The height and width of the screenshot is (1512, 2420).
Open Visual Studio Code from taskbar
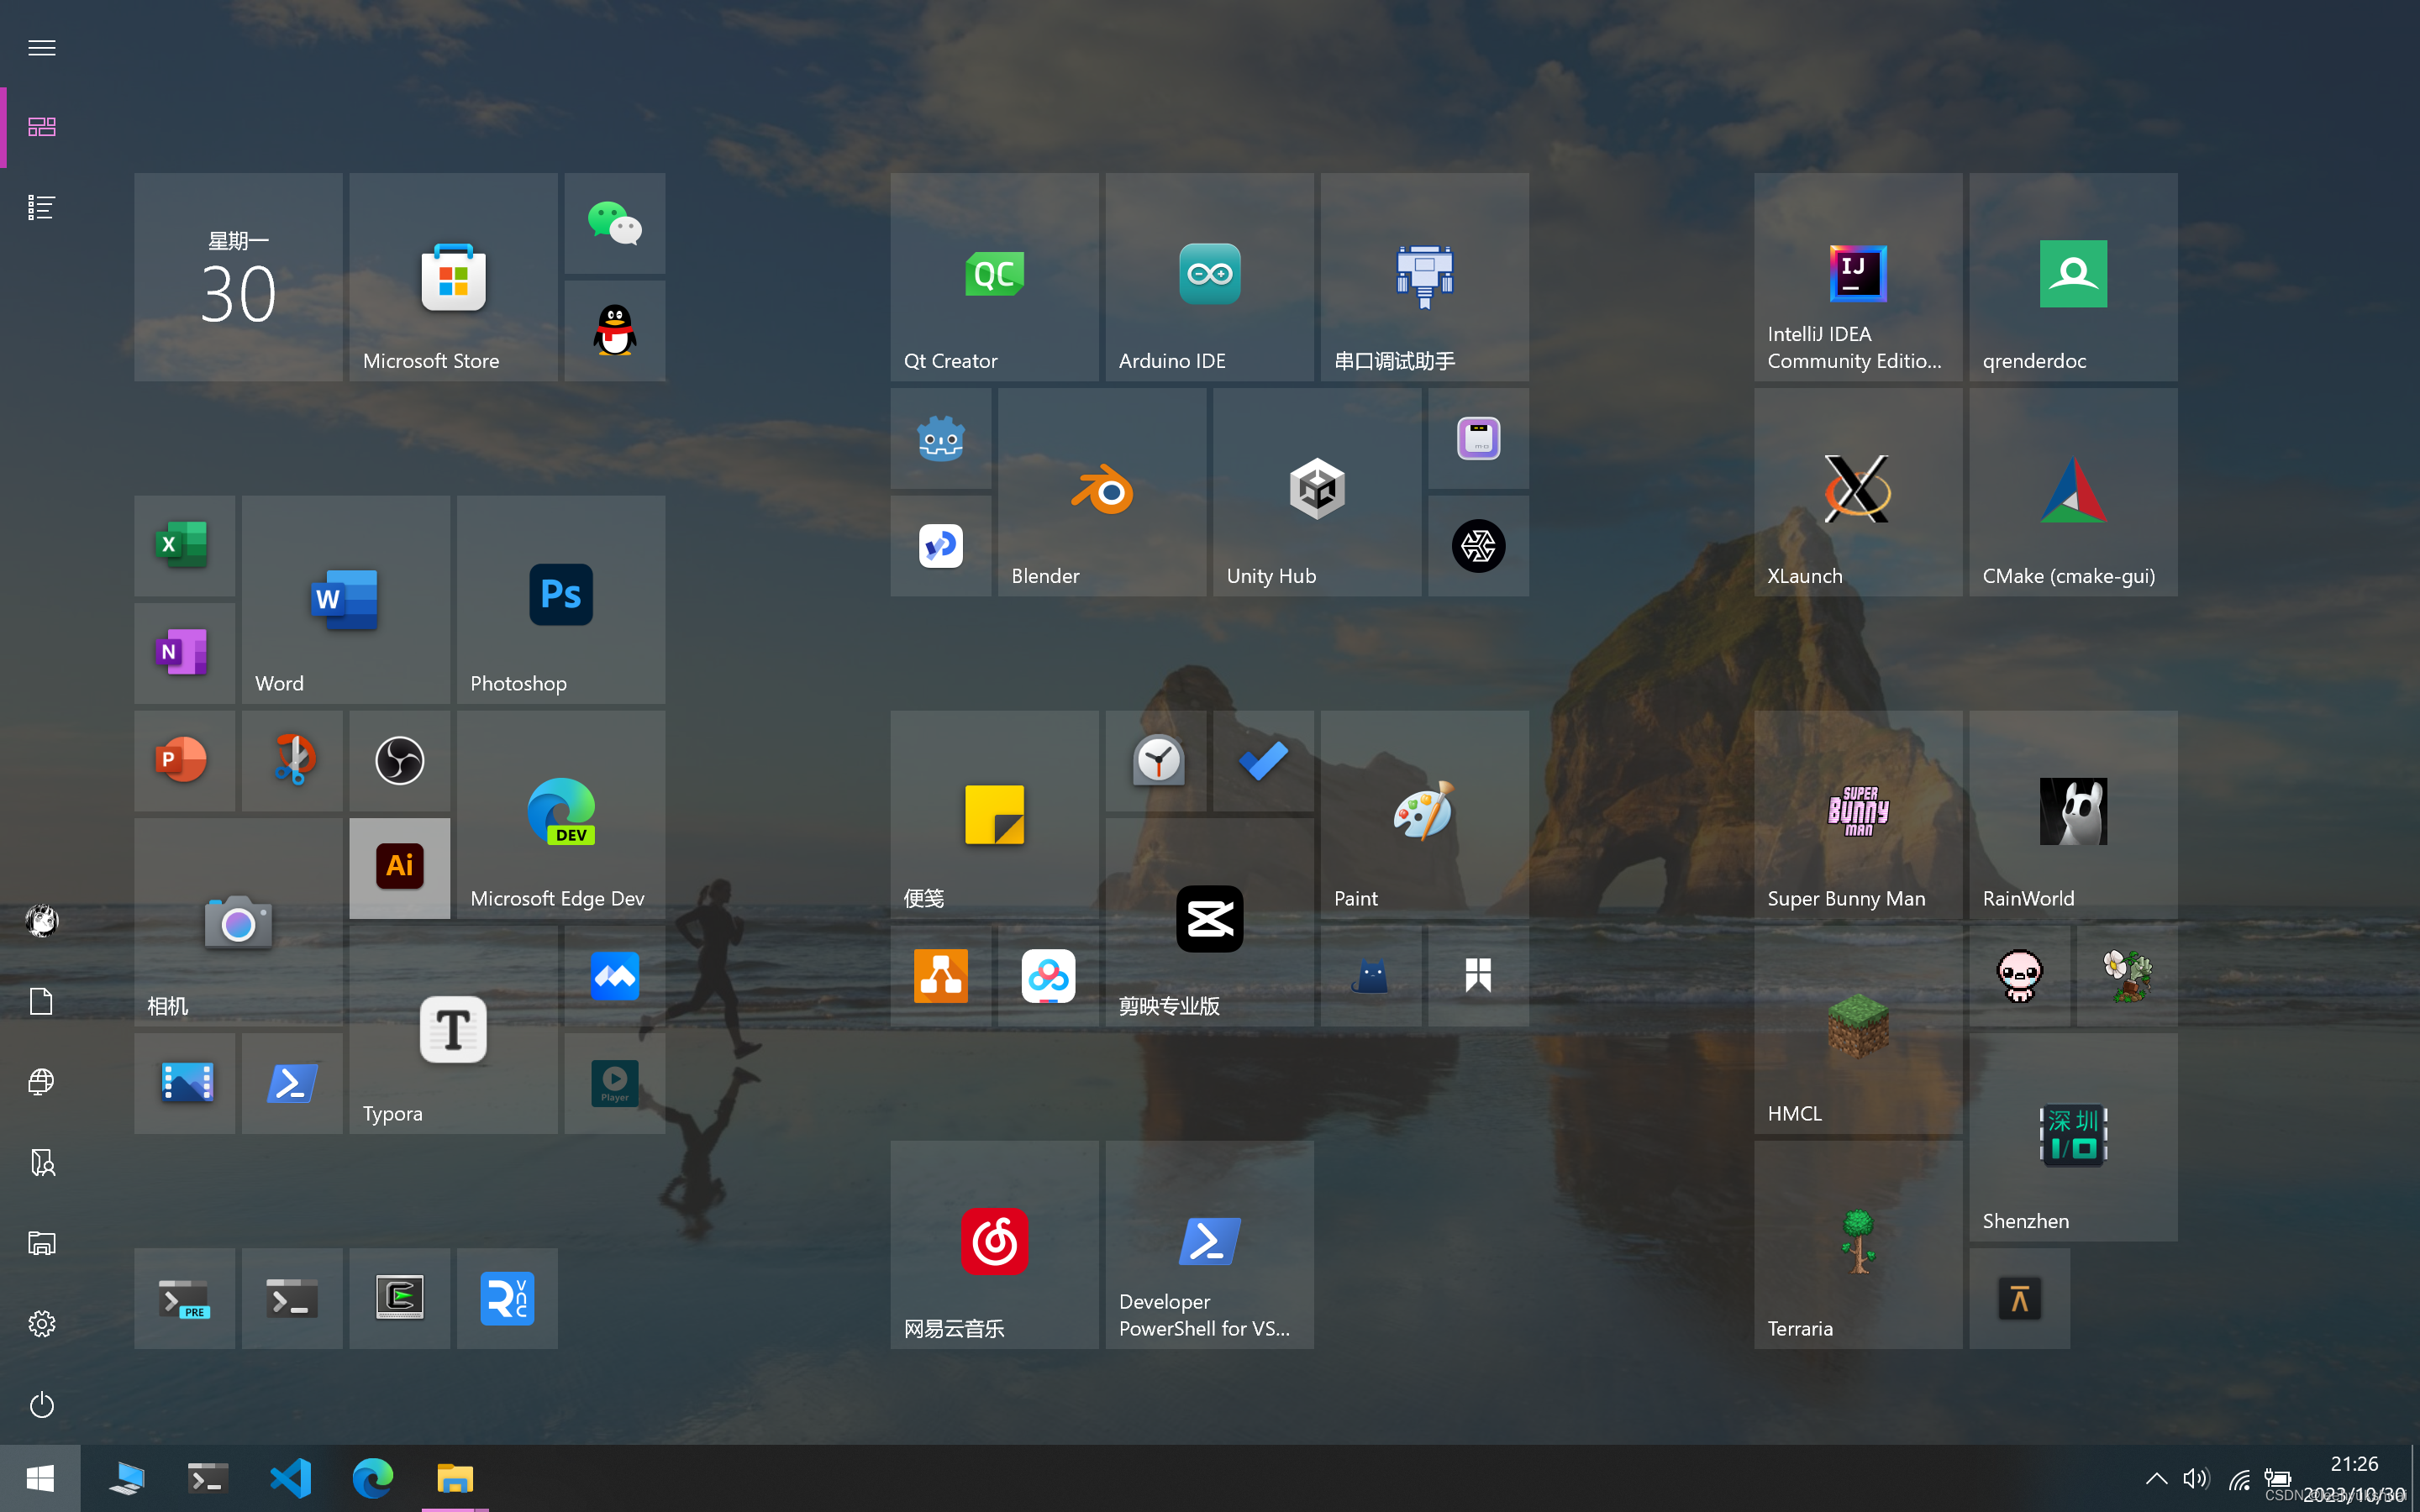click(x=290, y=1478)
